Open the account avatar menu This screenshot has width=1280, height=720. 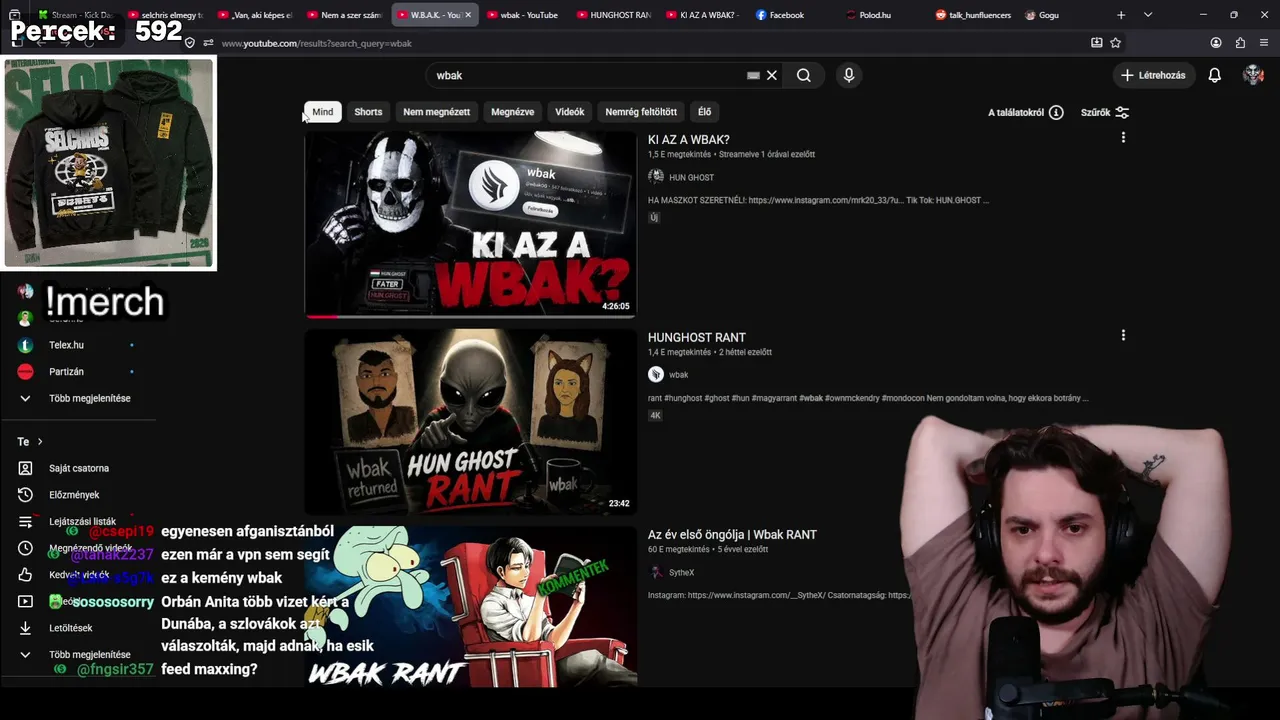pyautogui.click(x=1253, y=75)
